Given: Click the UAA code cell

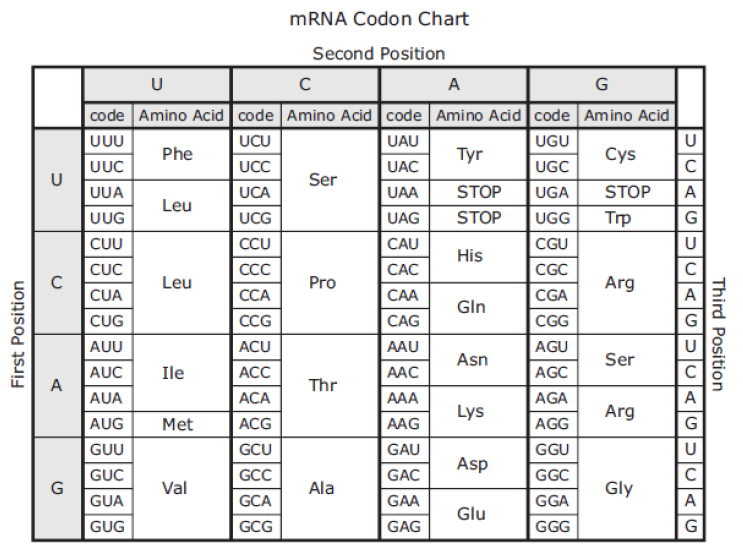Looking at the screenshot, I should coord(404,192).
